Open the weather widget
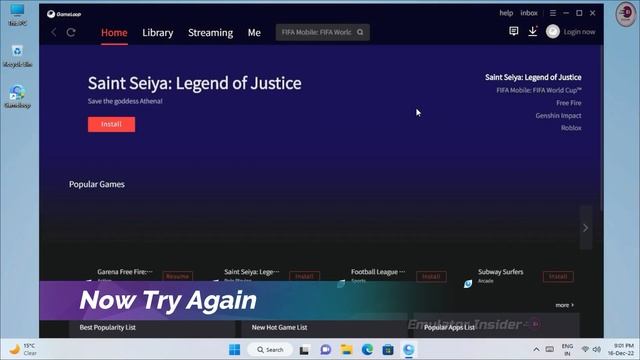640x360 pixels. (23, 349)
